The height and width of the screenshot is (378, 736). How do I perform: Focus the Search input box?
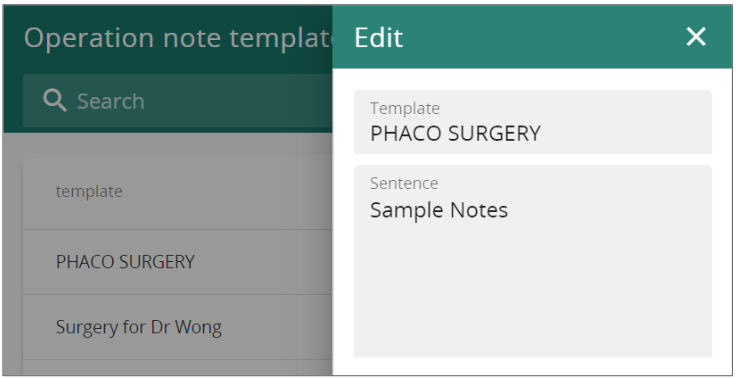[178, 100]
